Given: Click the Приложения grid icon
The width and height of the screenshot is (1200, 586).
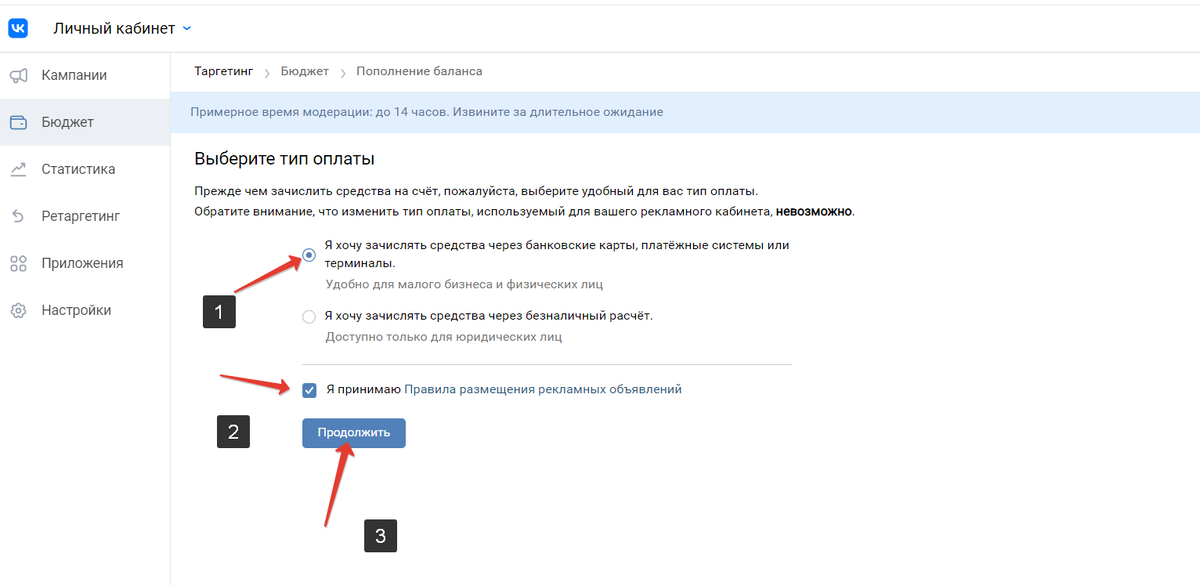Looking at the screenshot, I should (x=18, y=263).
